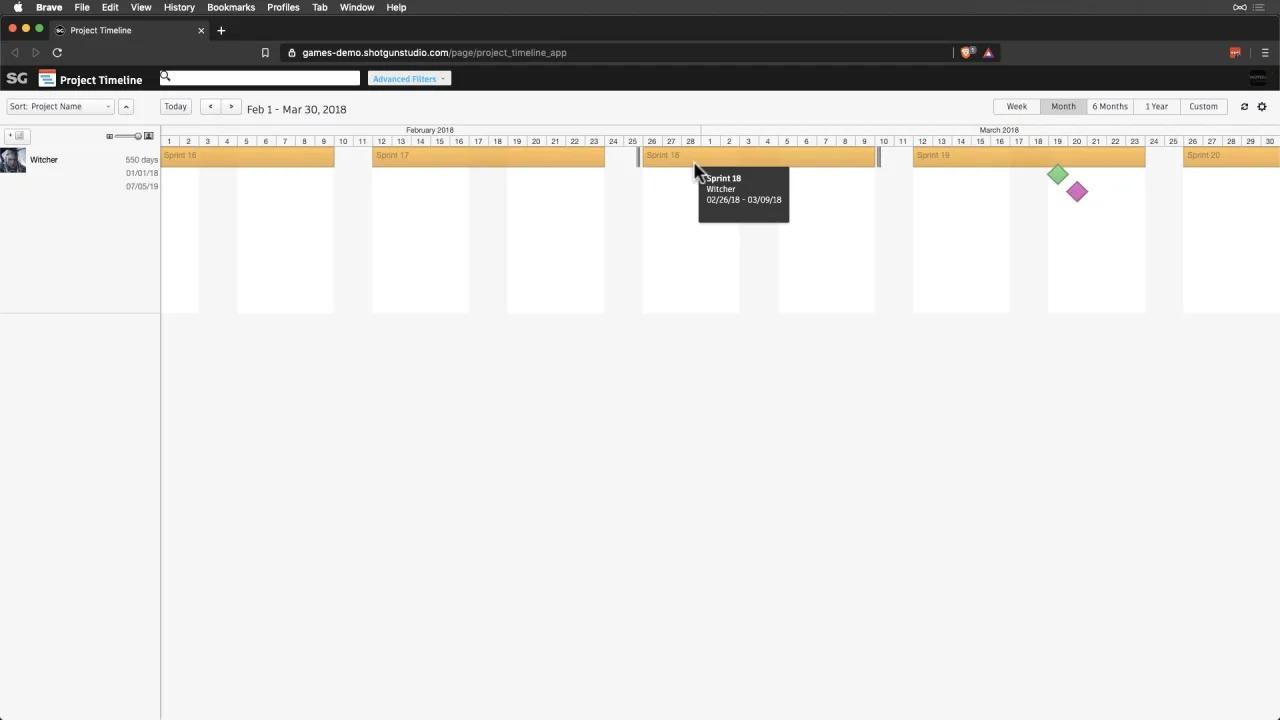This screenshot has height=720, width=1280.
Task: Click the add project button
Action: 16,136
